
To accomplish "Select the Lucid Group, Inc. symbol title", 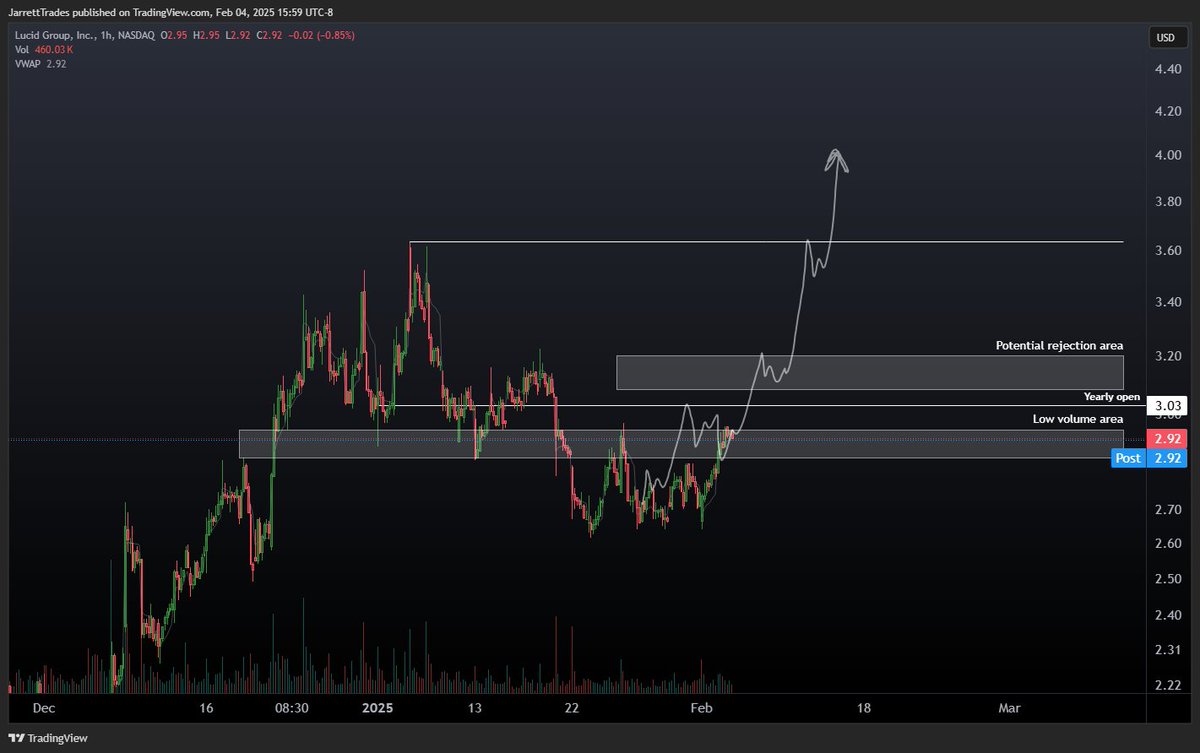I will (x=55, y=35).
